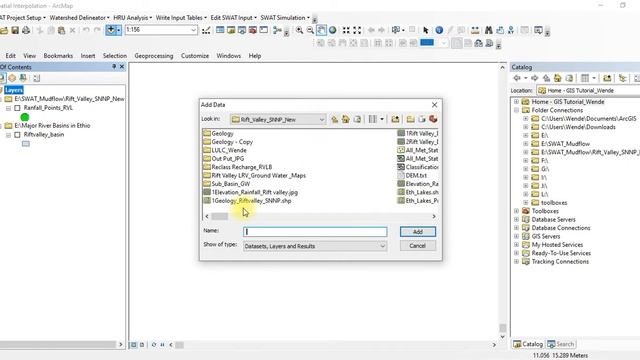Viewport: 640px width, 360px height.
Task: Open the Customize menu
Action: [195, 56]
